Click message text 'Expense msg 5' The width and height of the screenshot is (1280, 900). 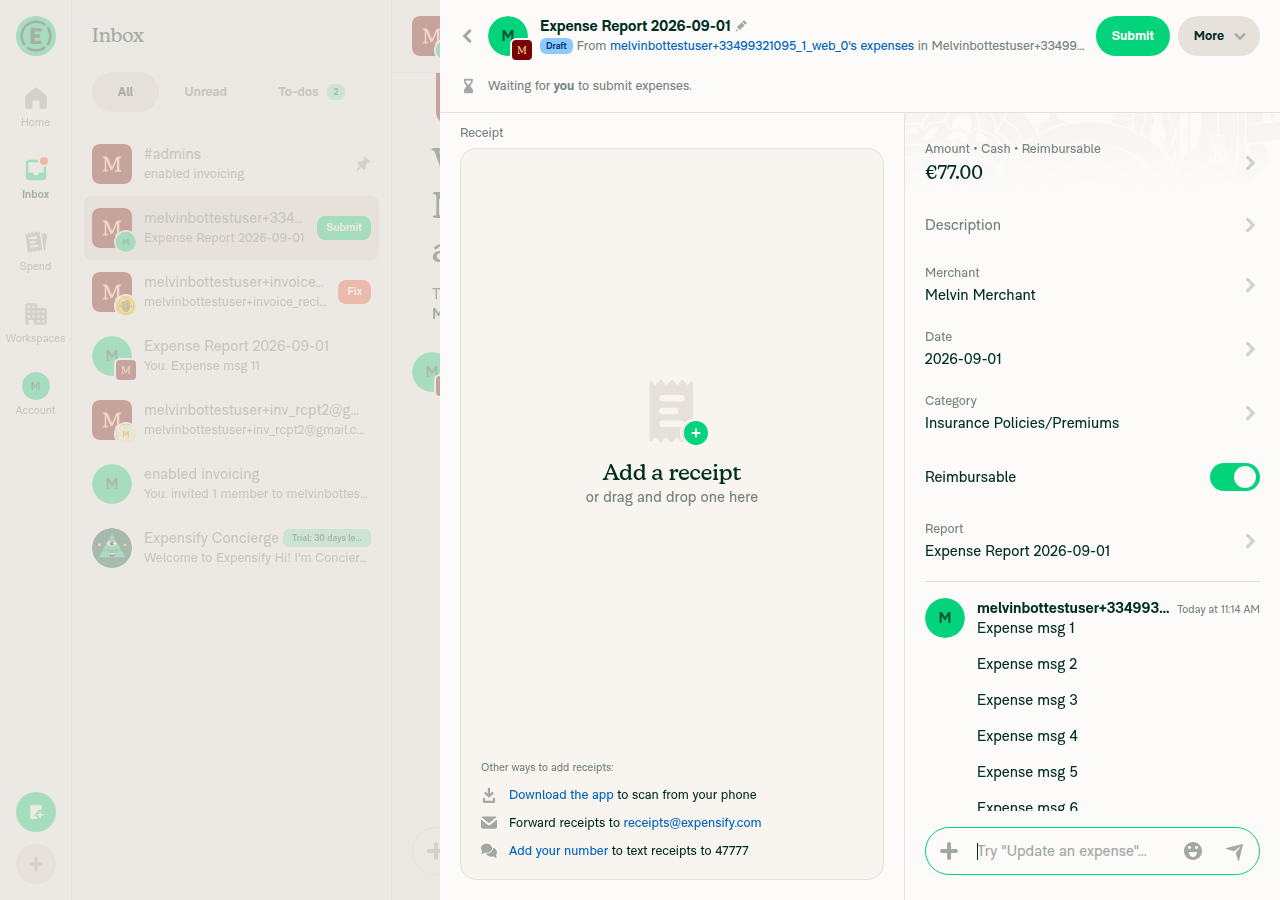click(x=1027, y=772)
